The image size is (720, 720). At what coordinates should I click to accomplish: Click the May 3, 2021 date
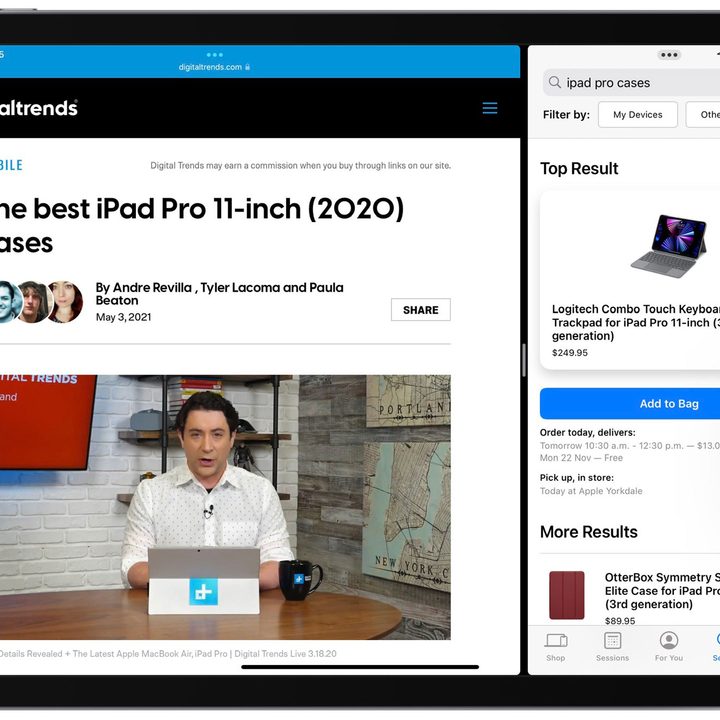123,317
